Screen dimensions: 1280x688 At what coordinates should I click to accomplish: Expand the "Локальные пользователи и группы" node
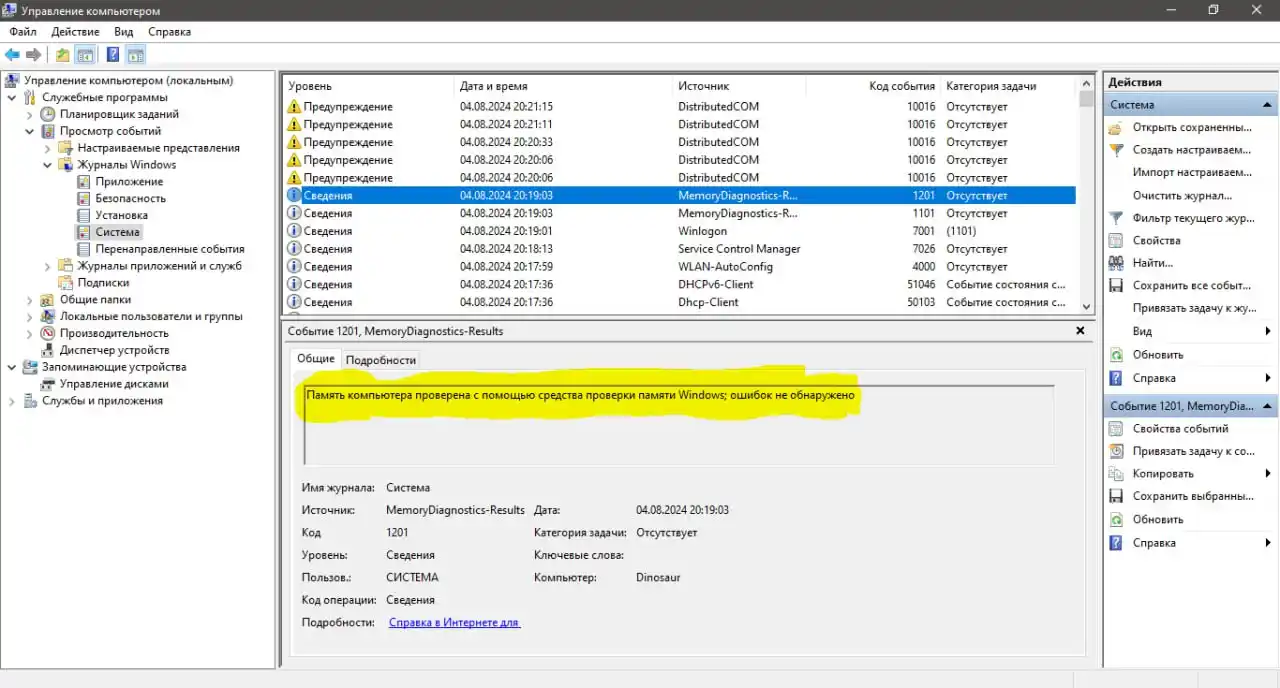point(31,317)
